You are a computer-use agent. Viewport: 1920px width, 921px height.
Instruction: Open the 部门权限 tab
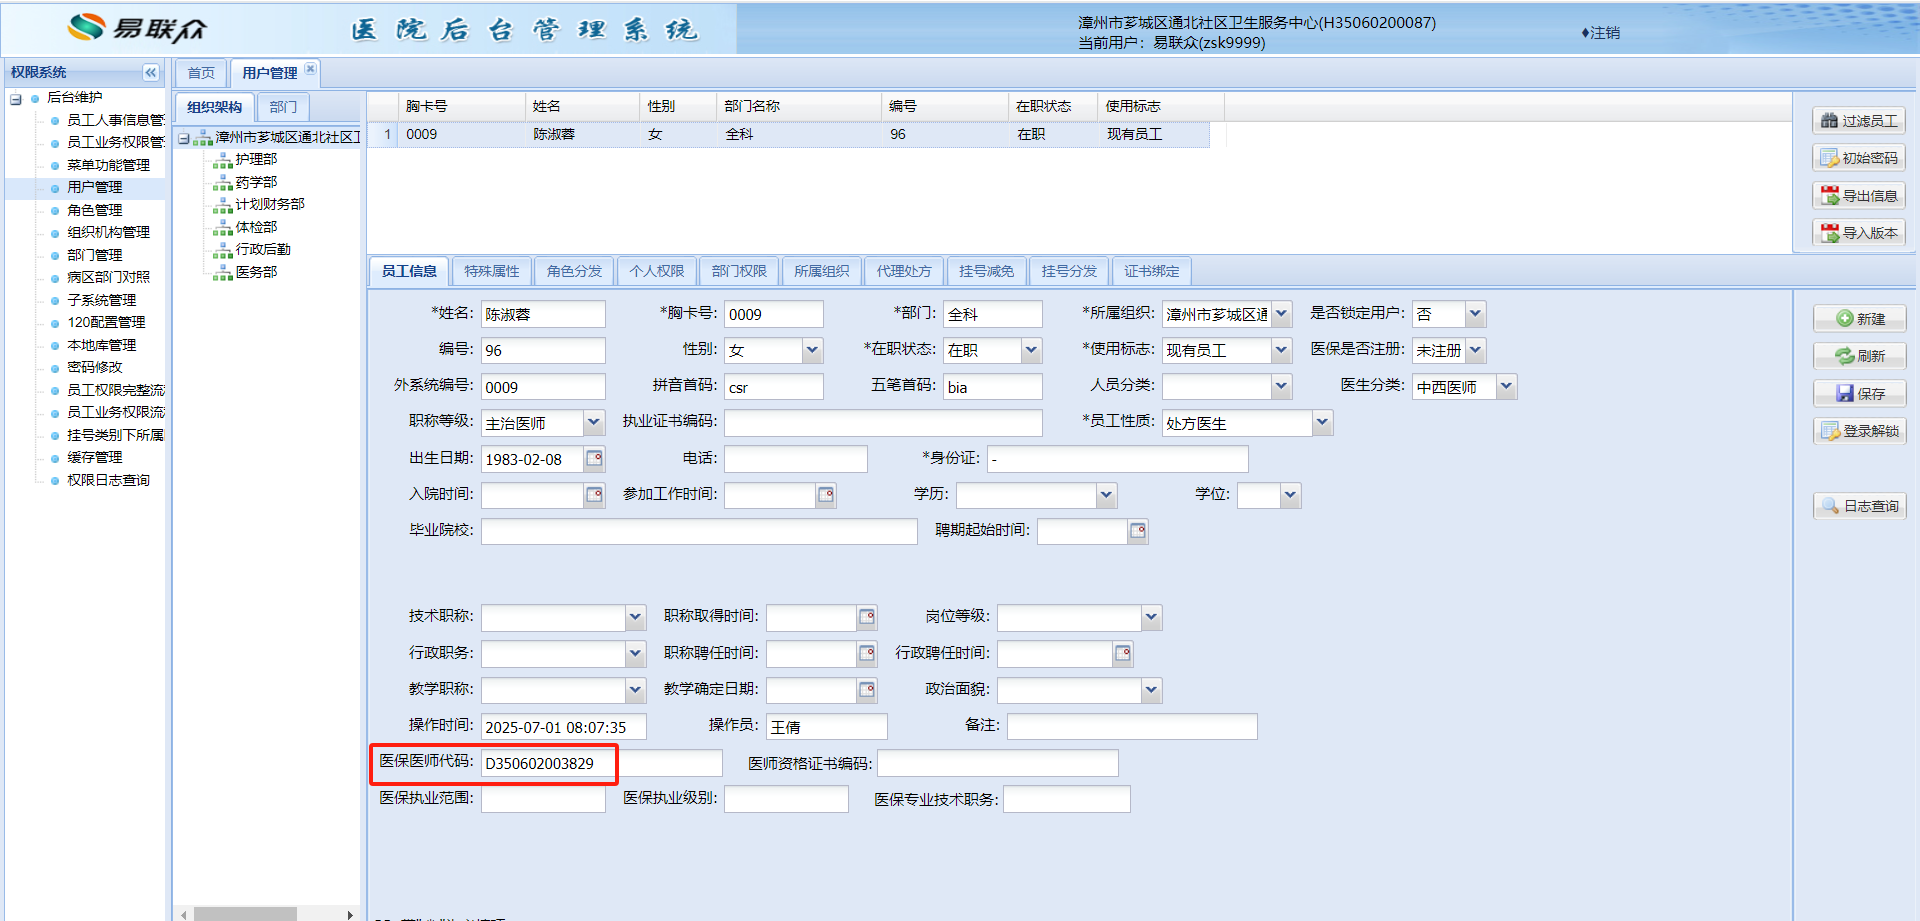click(x=739, y=271)
